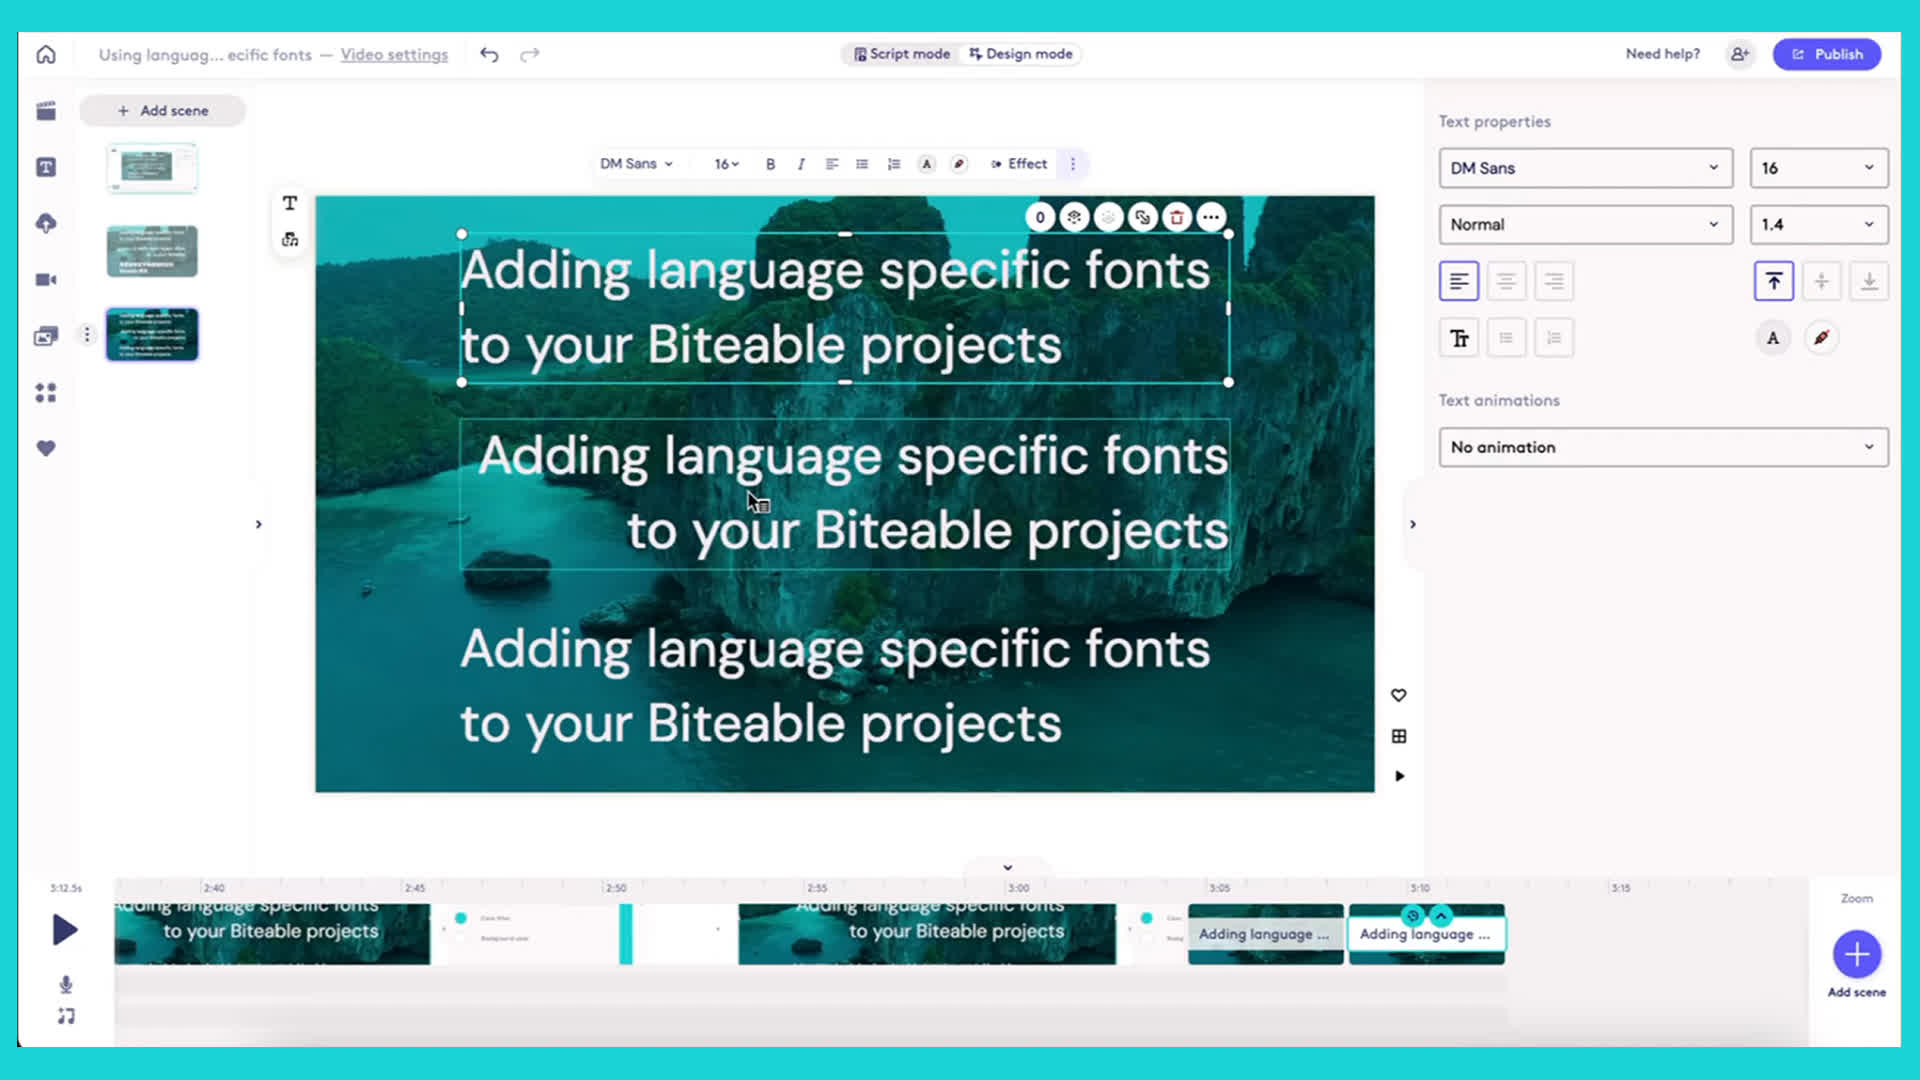
Task: Click the text highlight color pen icon
Action: (x=1821, y=338)
